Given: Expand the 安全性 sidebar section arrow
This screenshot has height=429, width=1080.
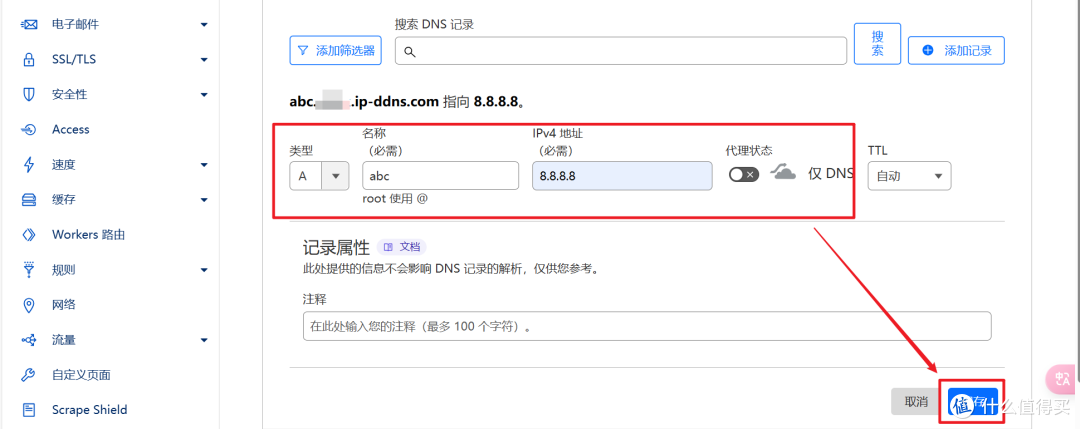Looking at the screenshot, I should [x=204, y=95].
